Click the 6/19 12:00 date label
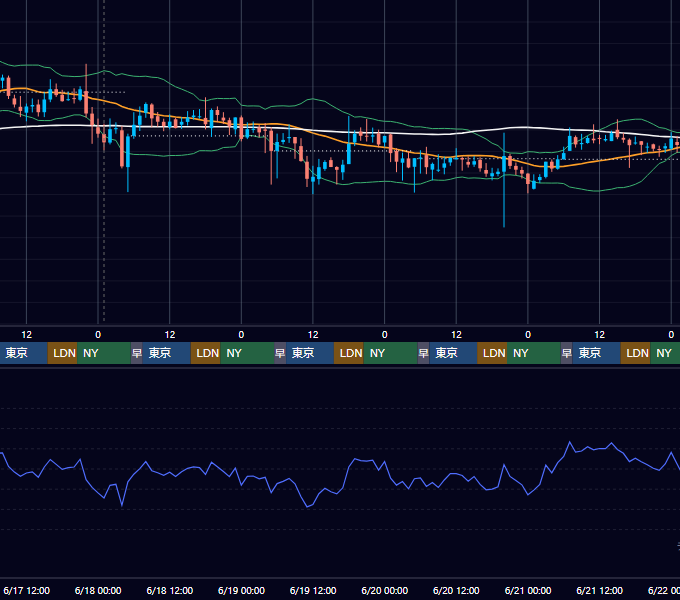The height and width of the screenshot is (600, 680). [x=313, y=590]
